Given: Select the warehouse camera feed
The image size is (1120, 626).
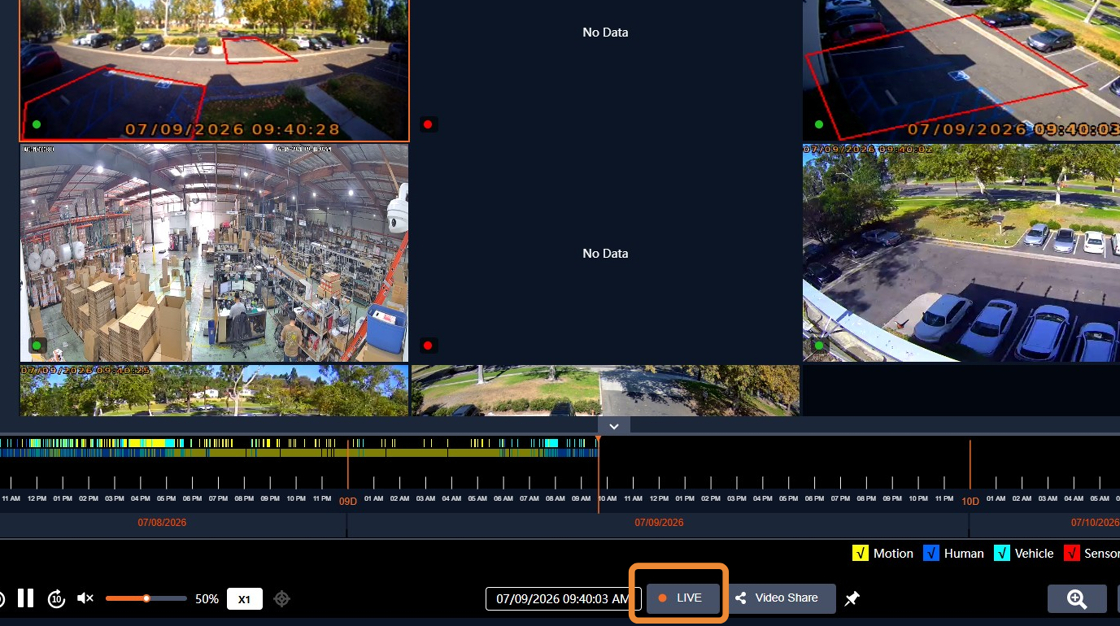Looking at the screenshot, I should 214,253.
